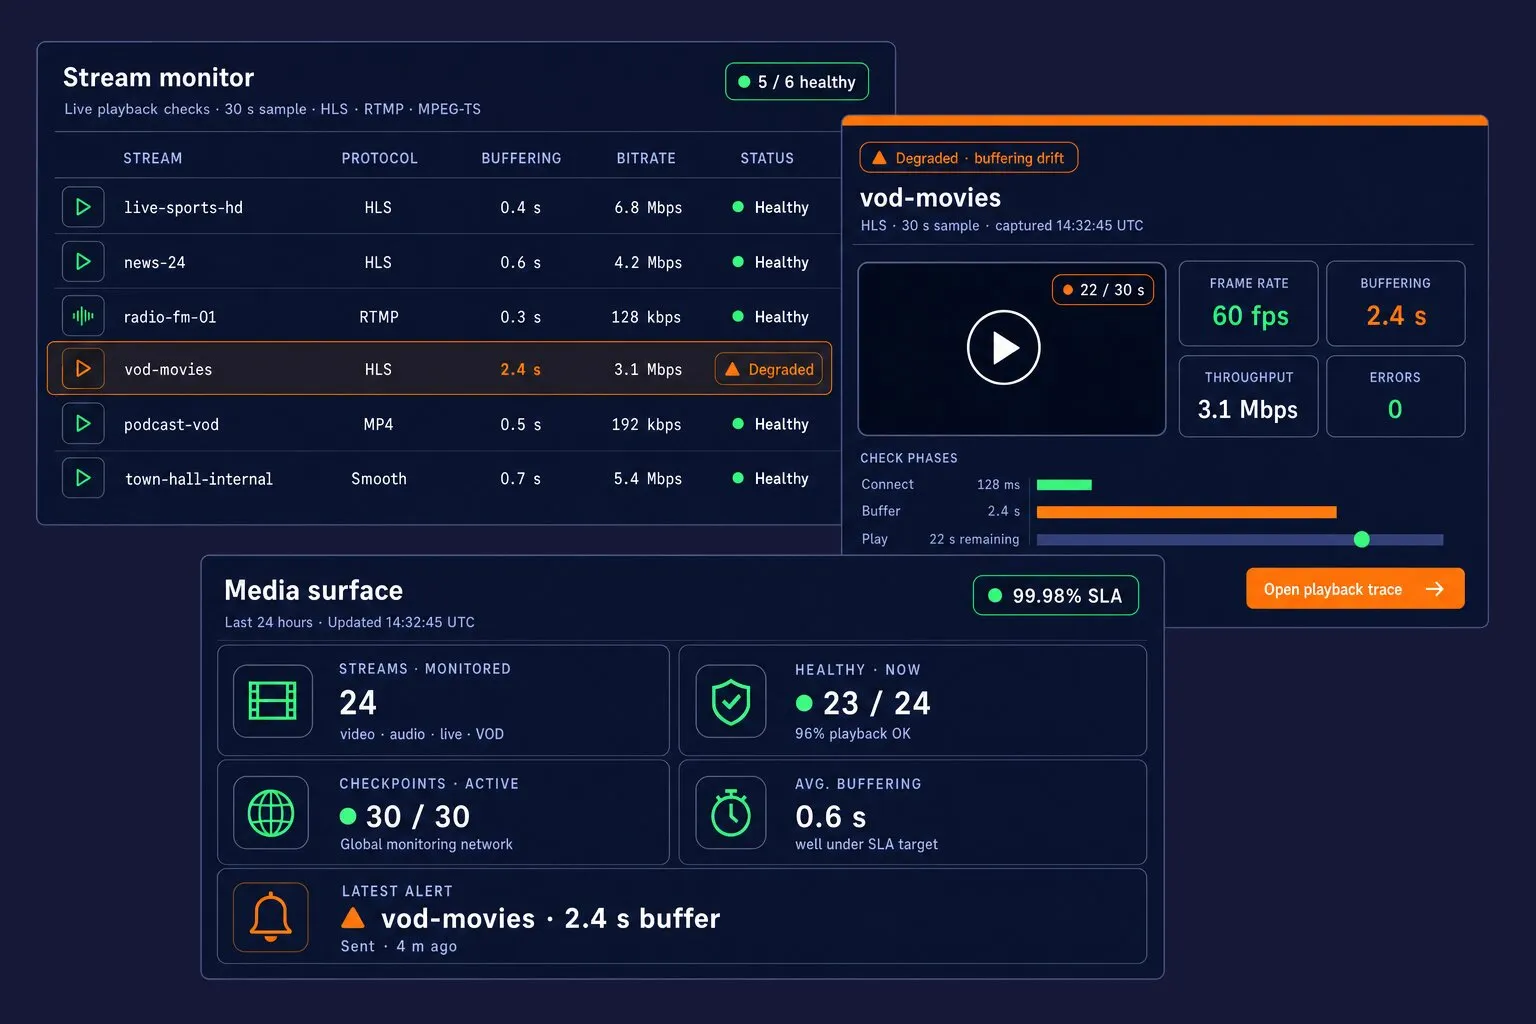Click the 128 kbps bitrate cell
The width and height of the screenshot is (1536, 1024).
tap(646, 317)
